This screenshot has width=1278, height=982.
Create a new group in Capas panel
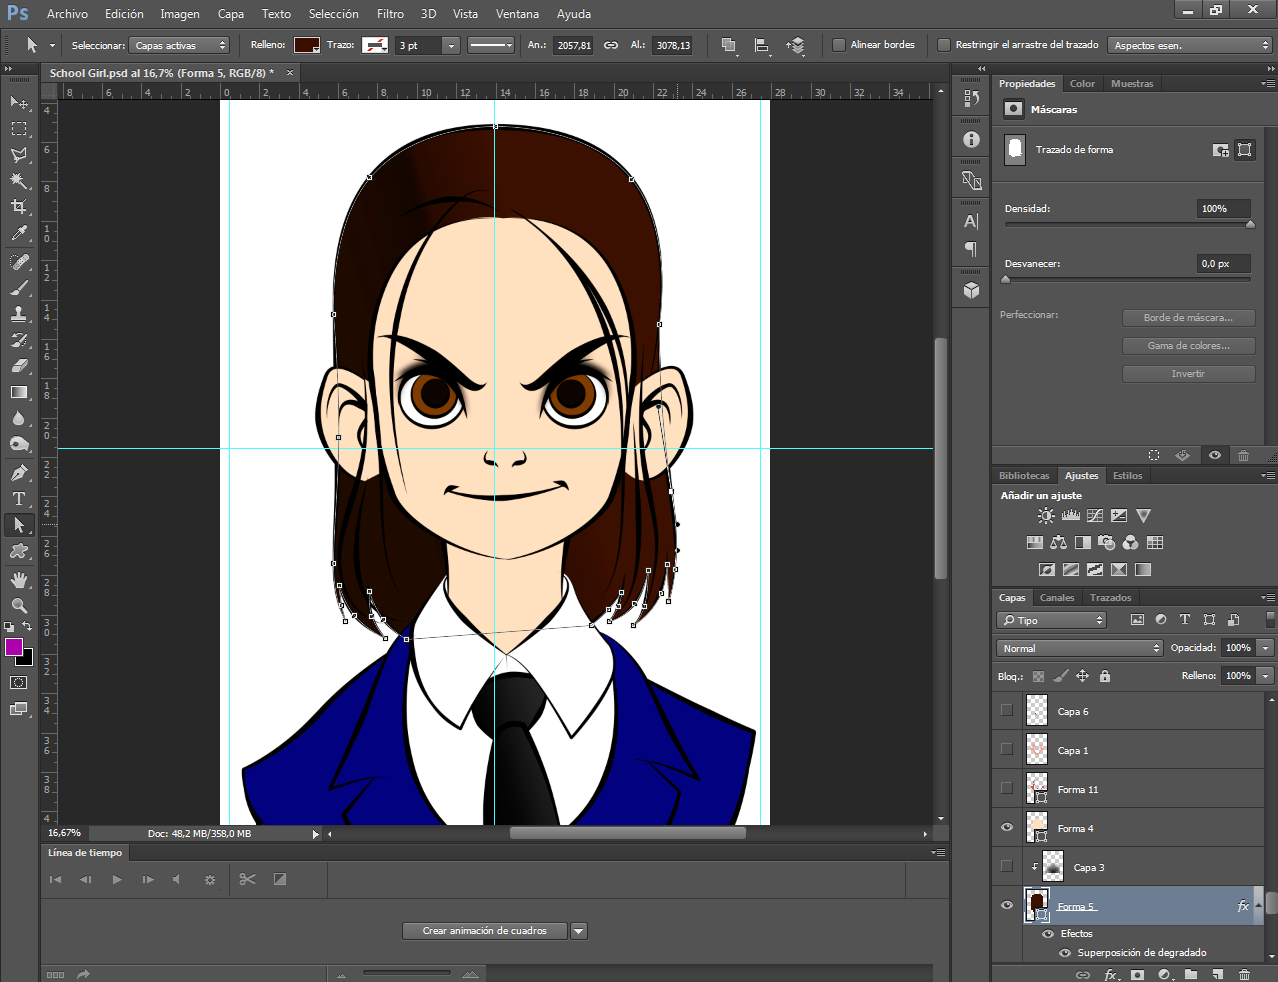click(x=1191, y=974)
